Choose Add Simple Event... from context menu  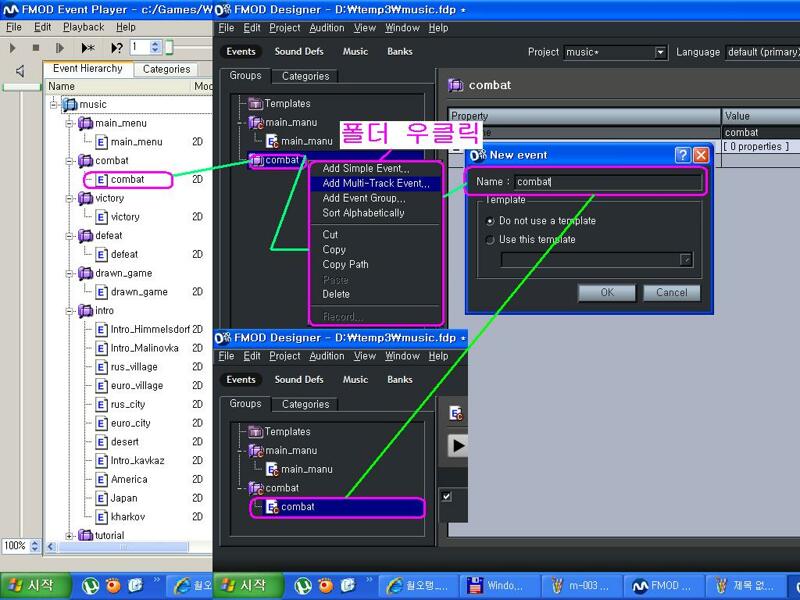pos(376,168)
